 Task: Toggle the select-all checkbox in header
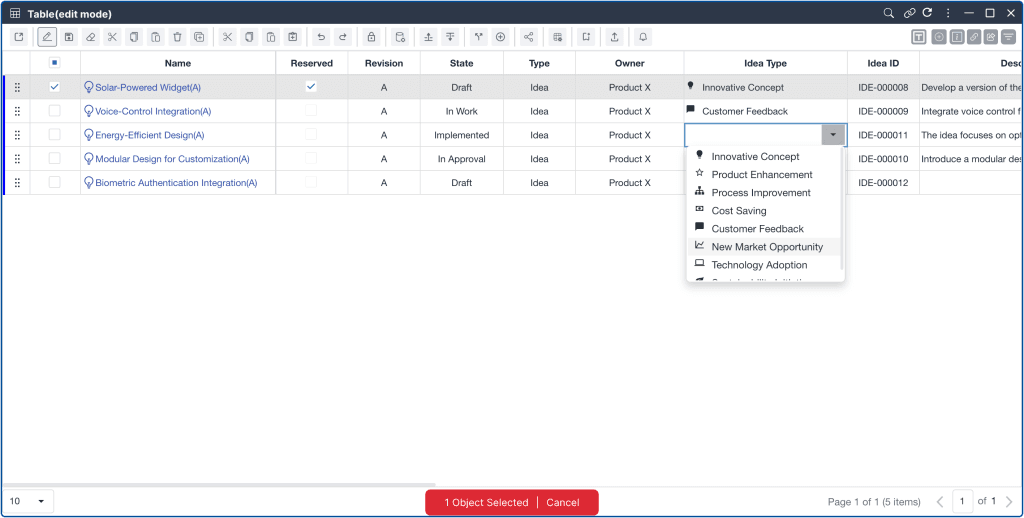point(55,63)
